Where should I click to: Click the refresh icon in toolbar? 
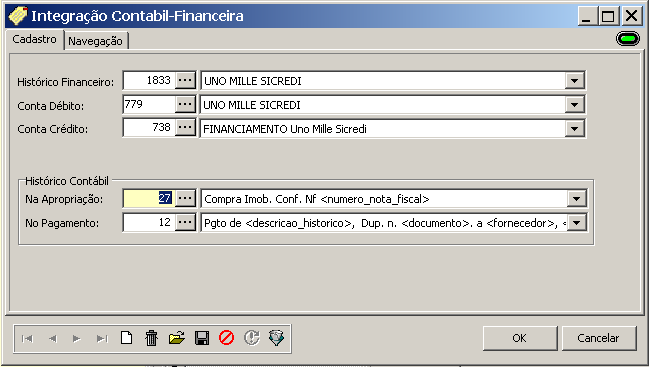252,338
